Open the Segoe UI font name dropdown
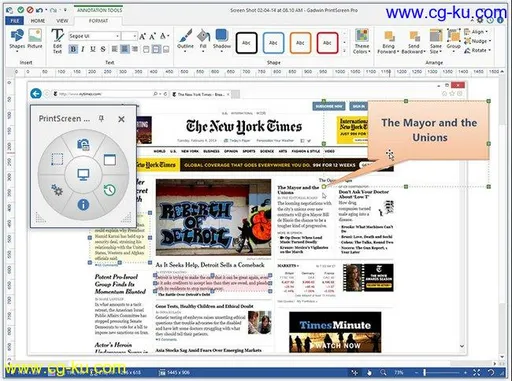Viewport: 512px width, 381px height. click(117, 36)
